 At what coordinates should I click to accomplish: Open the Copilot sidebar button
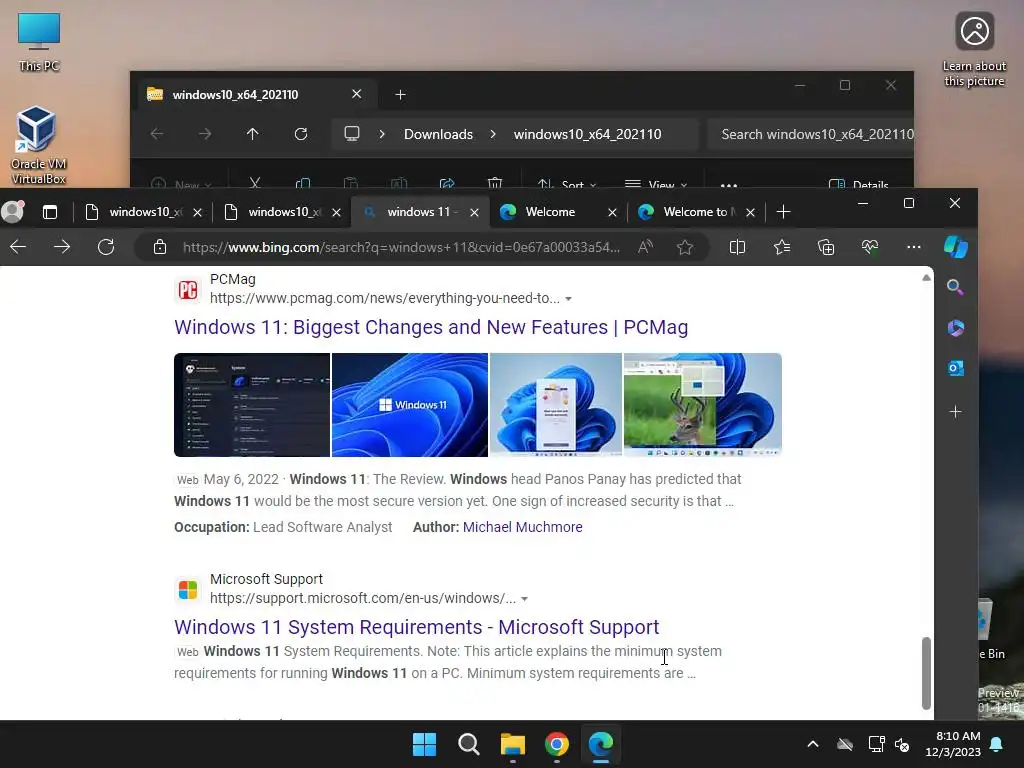(x=956, y=247)
